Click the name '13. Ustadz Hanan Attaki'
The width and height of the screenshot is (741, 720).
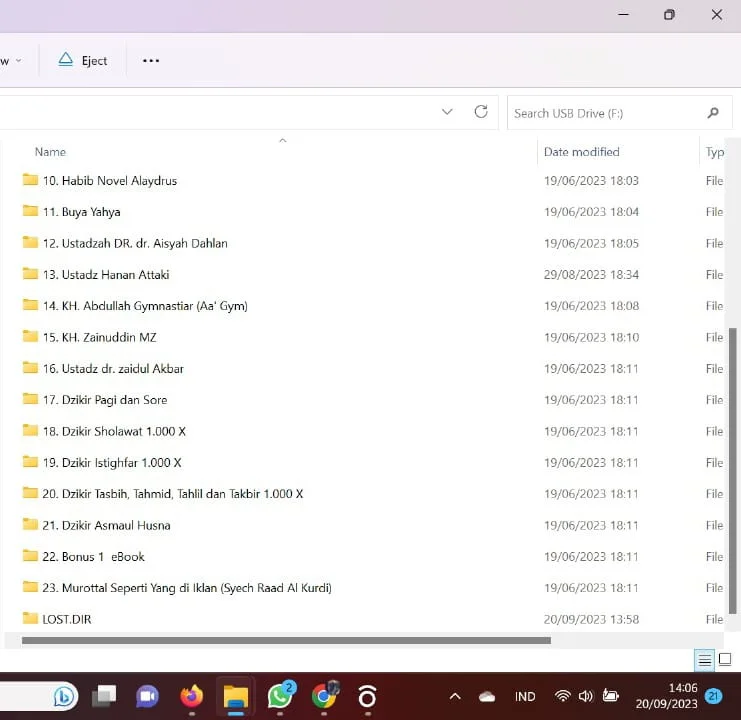(106, 274)
